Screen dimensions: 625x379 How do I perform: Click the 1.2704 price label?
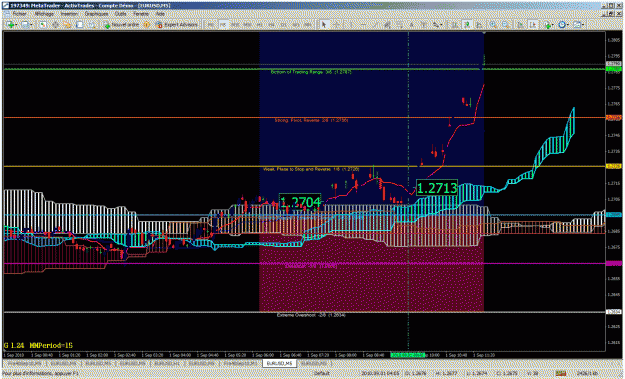[x=300, y=202]
